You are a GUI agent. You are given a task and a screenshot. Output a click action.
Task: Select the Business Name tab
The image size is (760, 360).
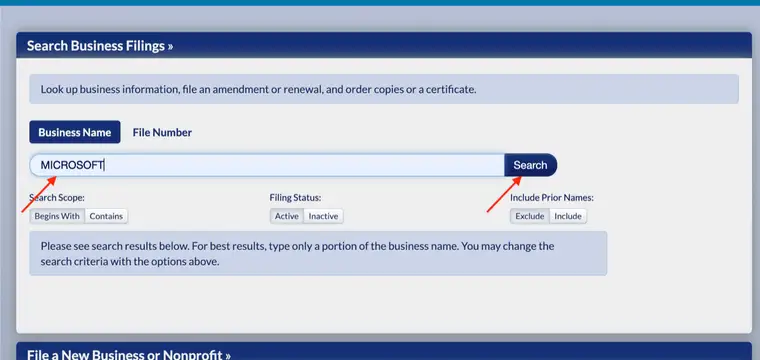click(75, 132)
